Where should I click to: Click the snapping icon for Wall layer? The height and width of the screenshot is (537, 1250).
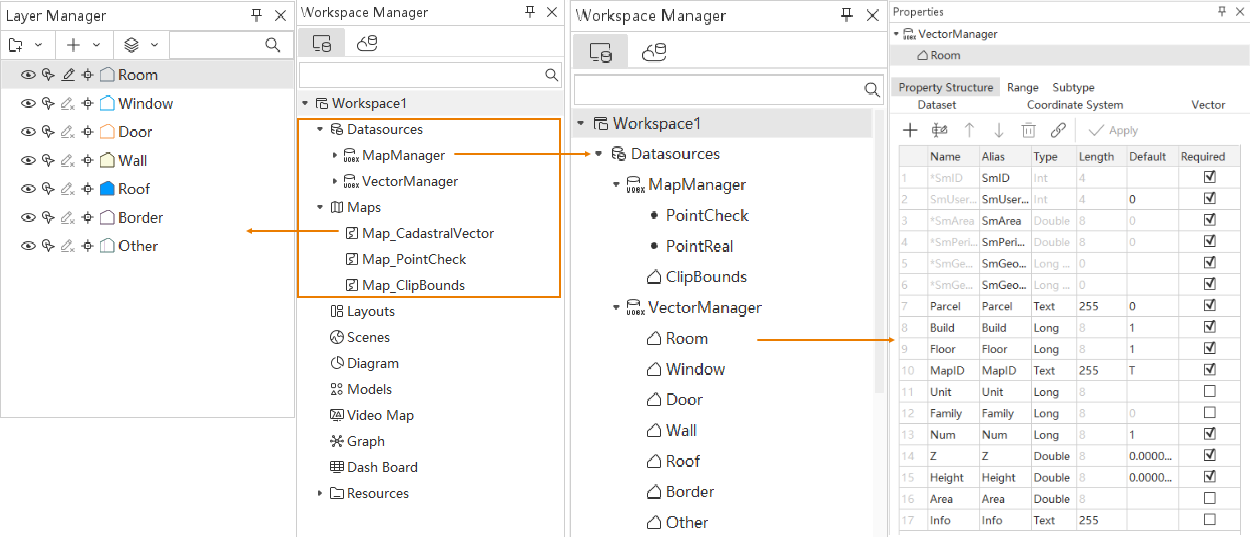(x=88, y=161)
